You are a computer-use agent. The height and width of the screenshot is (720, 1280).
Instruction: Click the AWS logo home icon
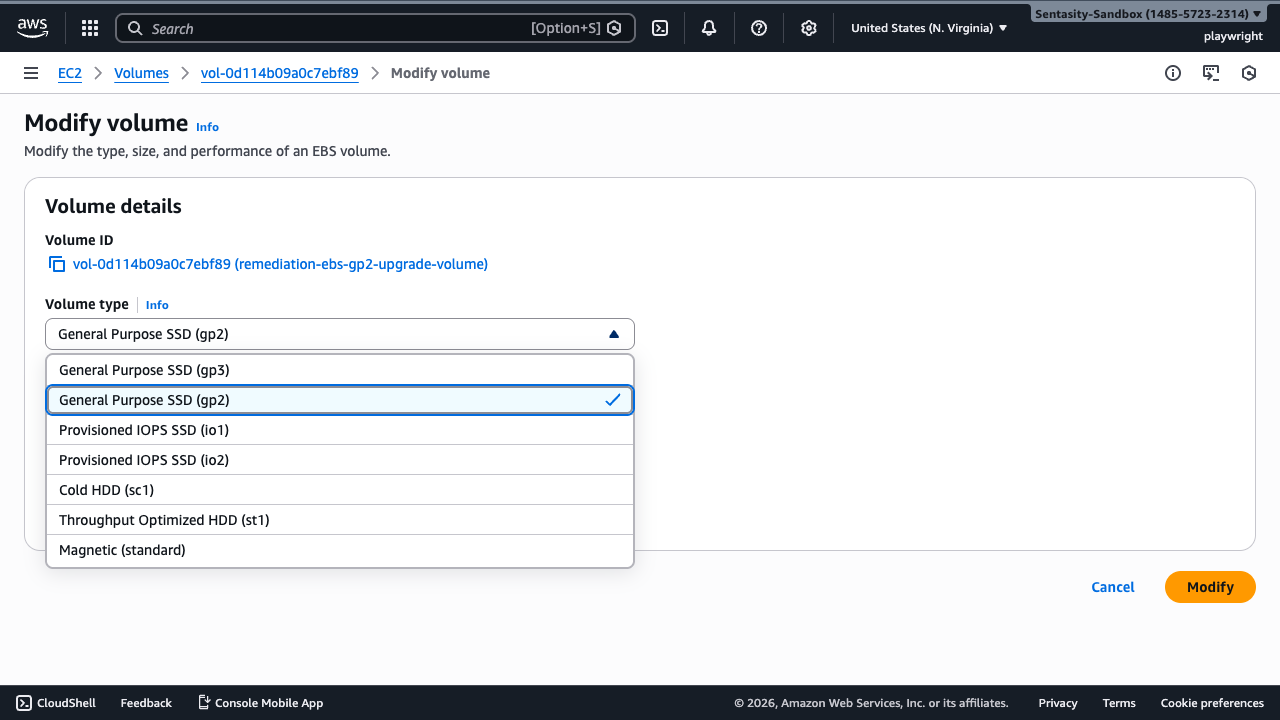coord(32,28)
